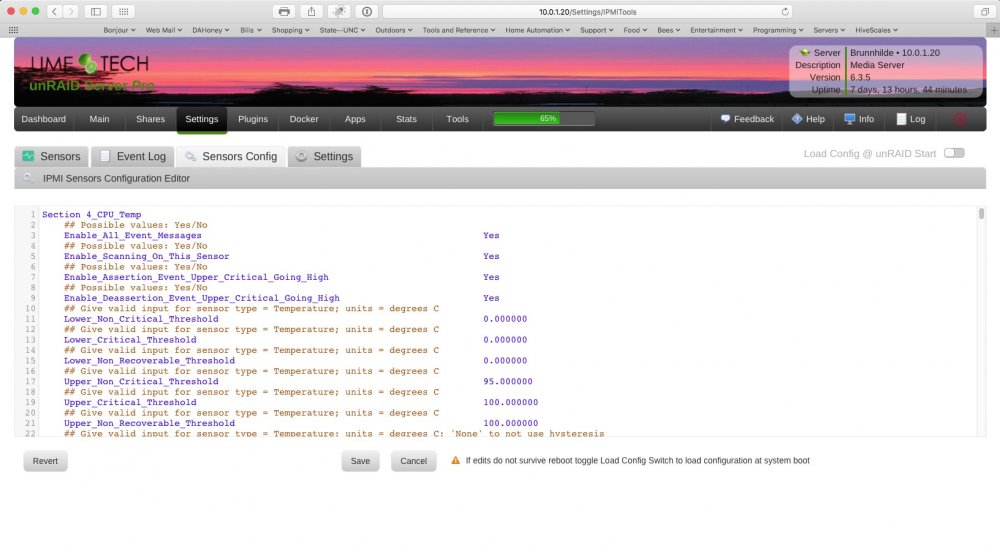Click Enable_All_Event_Messages Yes value
1000x553 pixels.
pyautogui.click(x=491, y=235)
